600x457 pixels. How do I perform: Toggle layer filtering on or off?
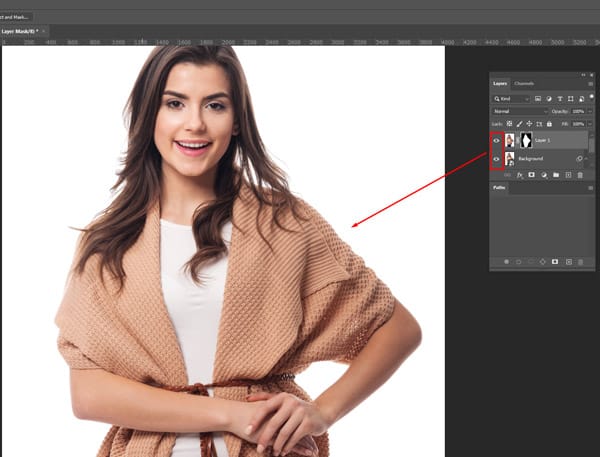[592, 96]
